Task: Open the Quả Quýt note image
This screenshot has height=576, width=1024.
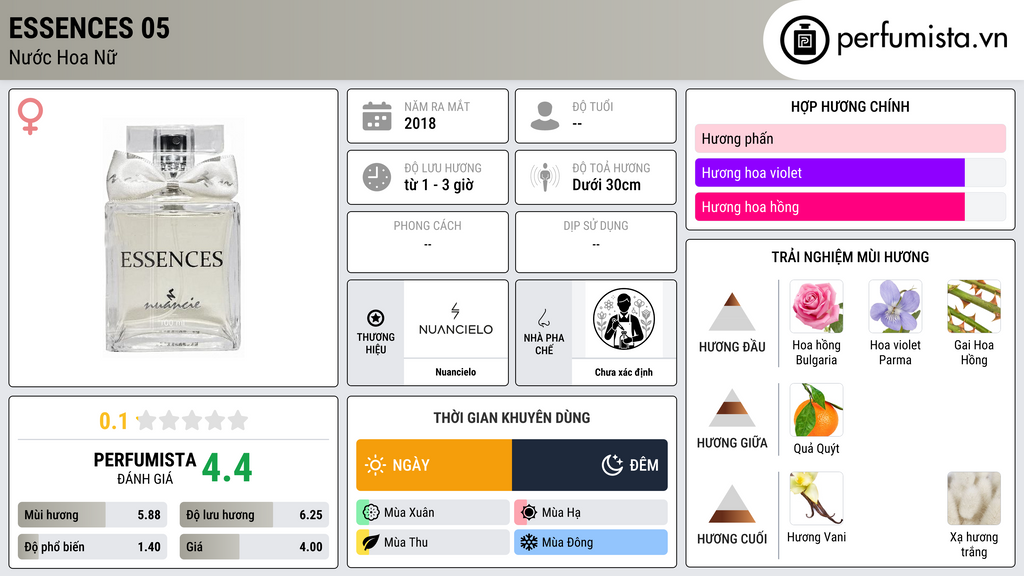Action: (x=816, y=410)
